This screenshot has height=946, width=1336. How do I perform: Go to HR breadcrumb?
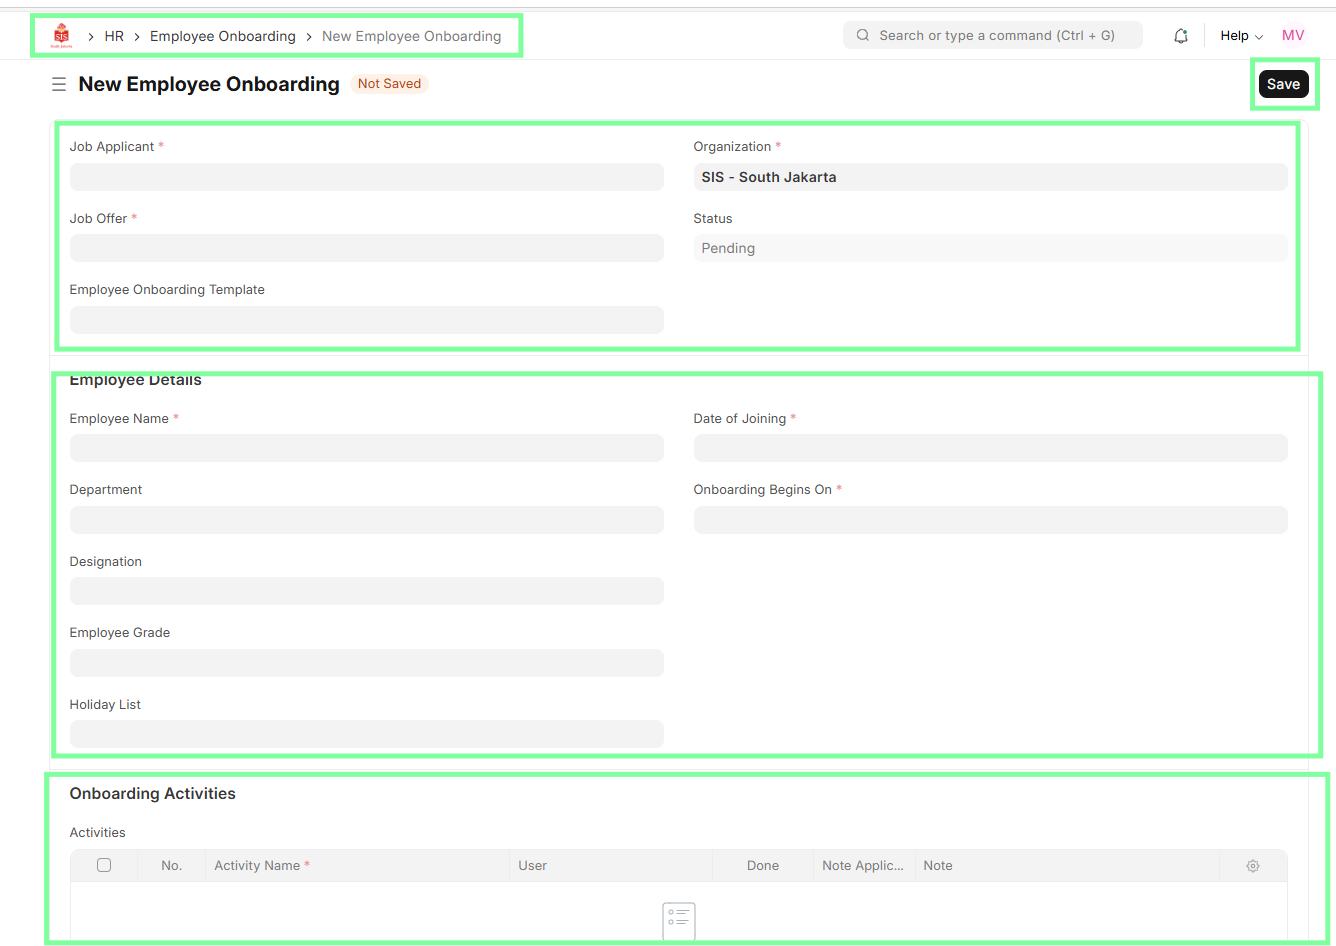point(114,36)
